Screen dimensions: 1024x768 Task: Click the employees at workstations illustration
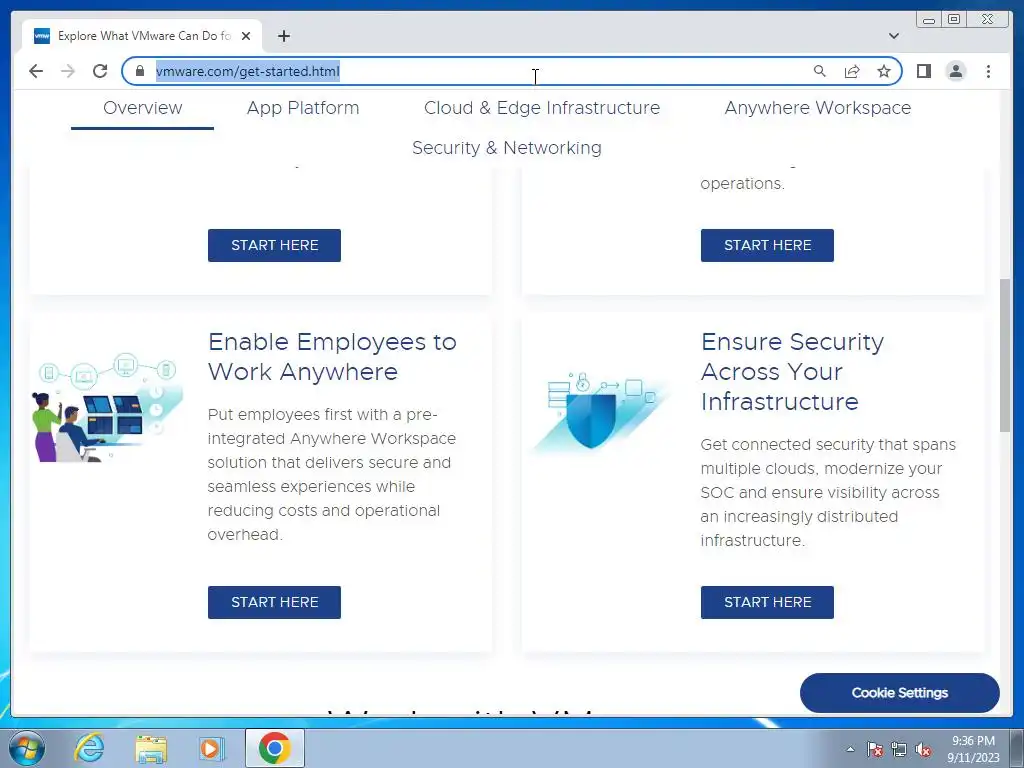[107, 408]
